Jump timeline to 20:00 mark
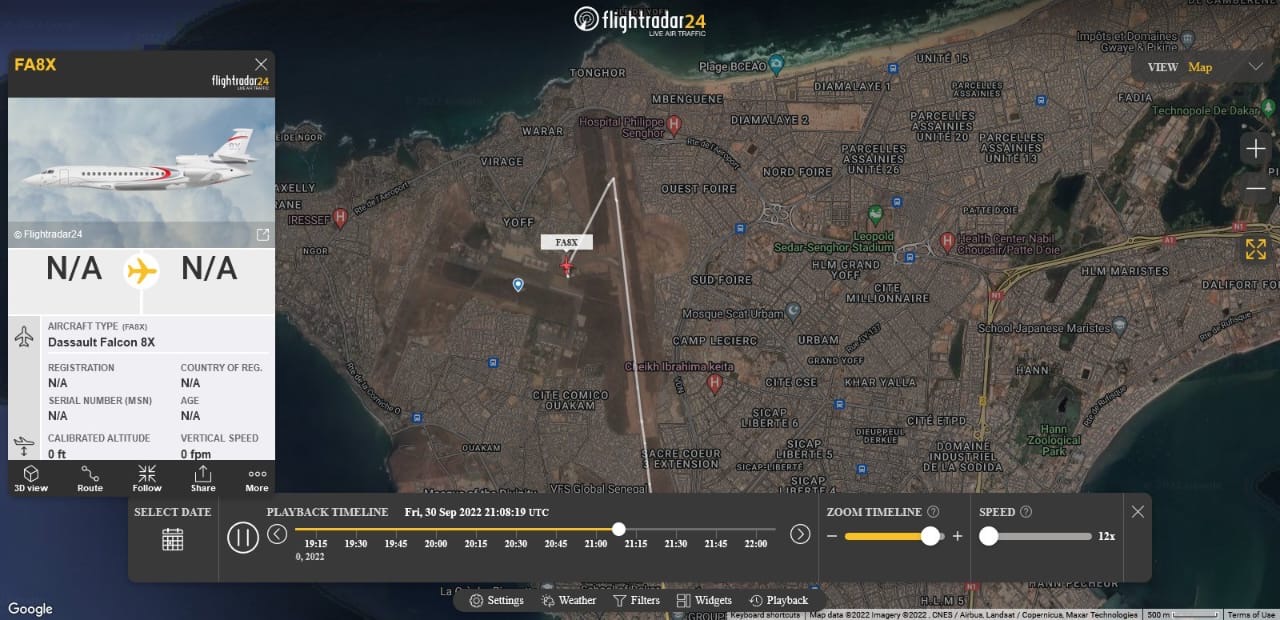 point(436,544)
